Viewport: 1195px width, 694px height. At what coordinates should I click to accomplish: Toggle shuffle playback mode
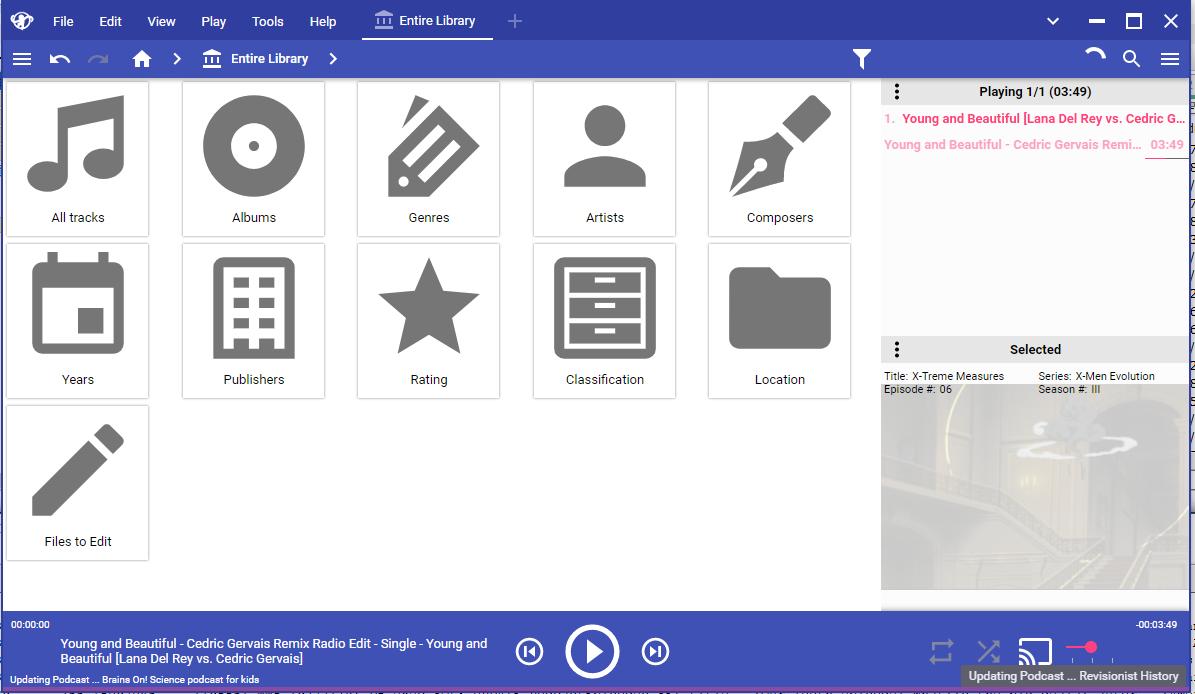point(988,652)
